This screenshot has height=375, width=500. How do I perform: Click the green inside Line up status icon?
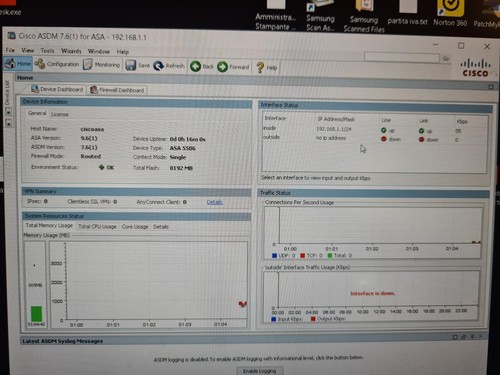383,130
